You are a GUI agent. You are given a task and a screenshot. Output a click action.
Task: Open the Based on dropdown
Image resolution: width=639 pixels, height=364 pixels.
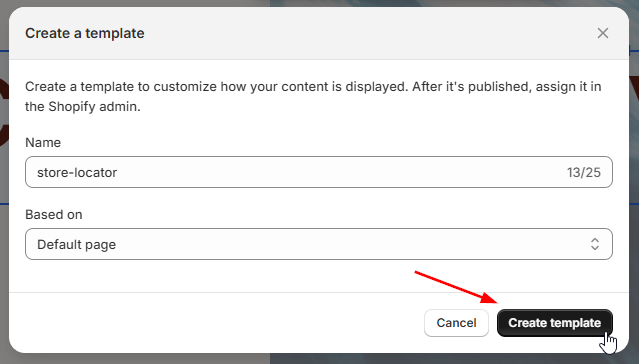pyautogui.click(x=319, y=244)
